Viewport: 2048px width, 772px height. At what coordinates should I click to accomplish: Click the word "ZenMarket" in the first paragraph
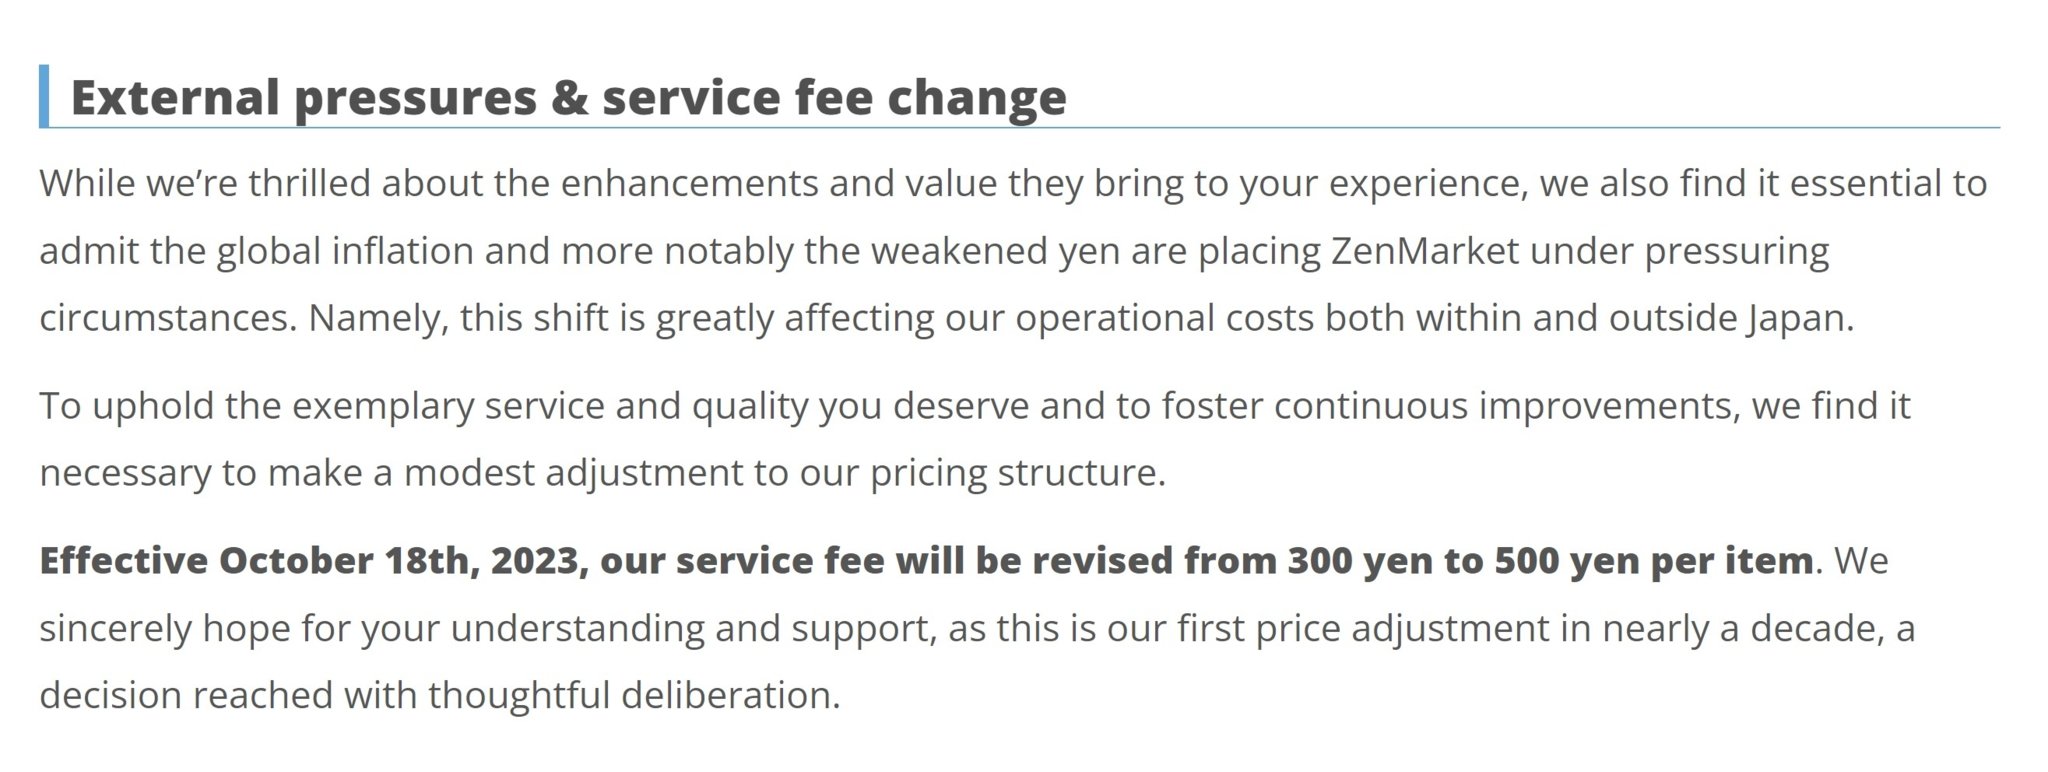[x=1425, y=250]
